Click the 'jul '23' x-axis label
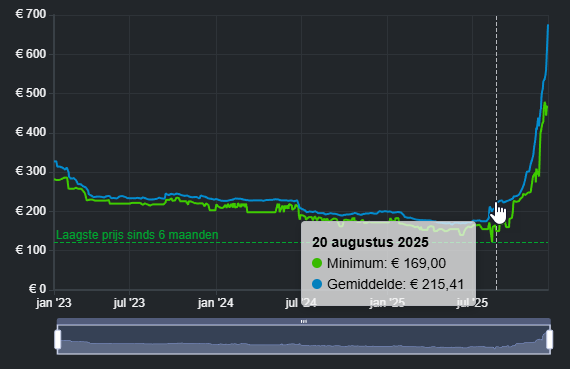This screenshot has width=570, height=369. click(x=129, y=303)
